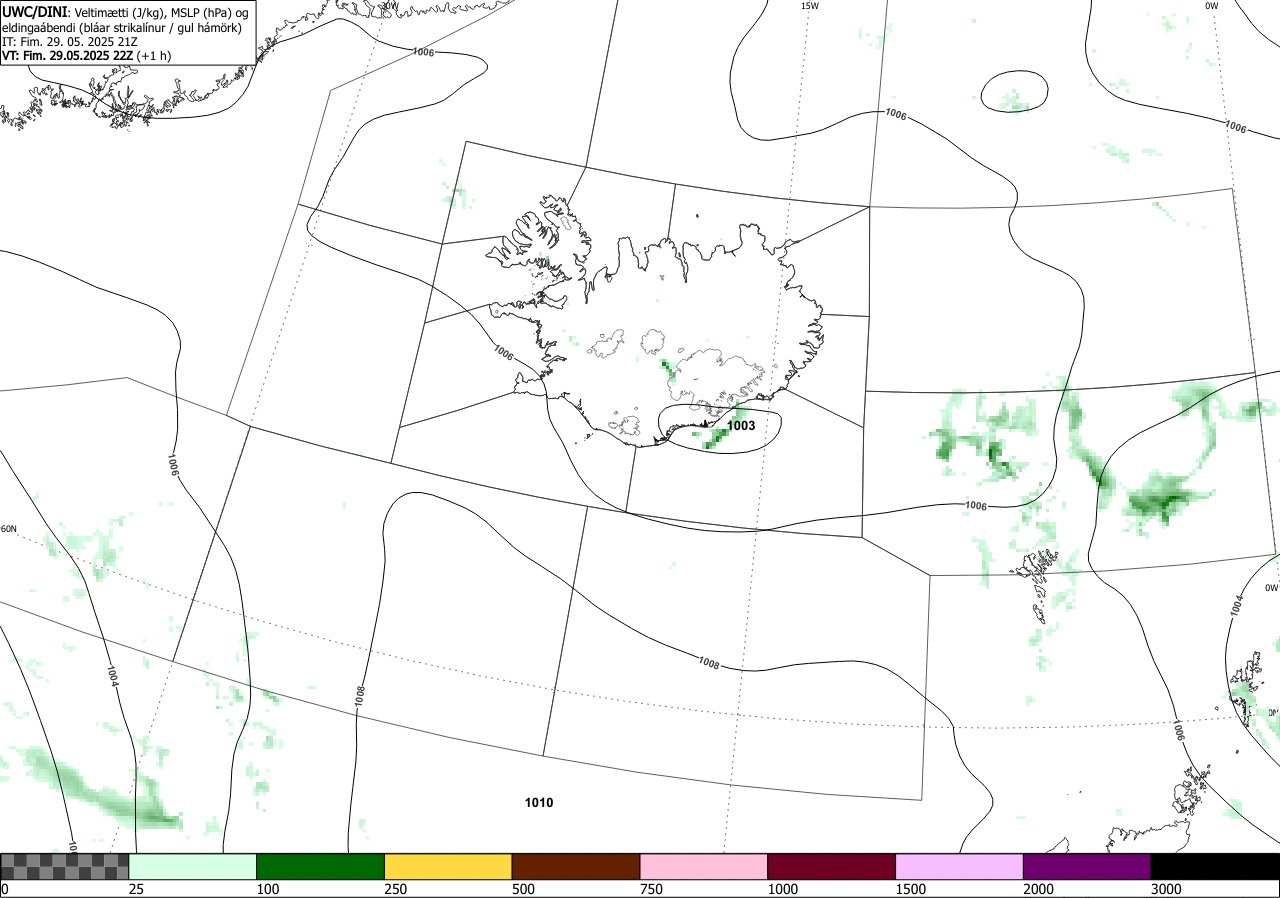The width and height of the screenshot is (1280, 898).
Task: Click the "25" legend scale value
Action: (137, 889)
